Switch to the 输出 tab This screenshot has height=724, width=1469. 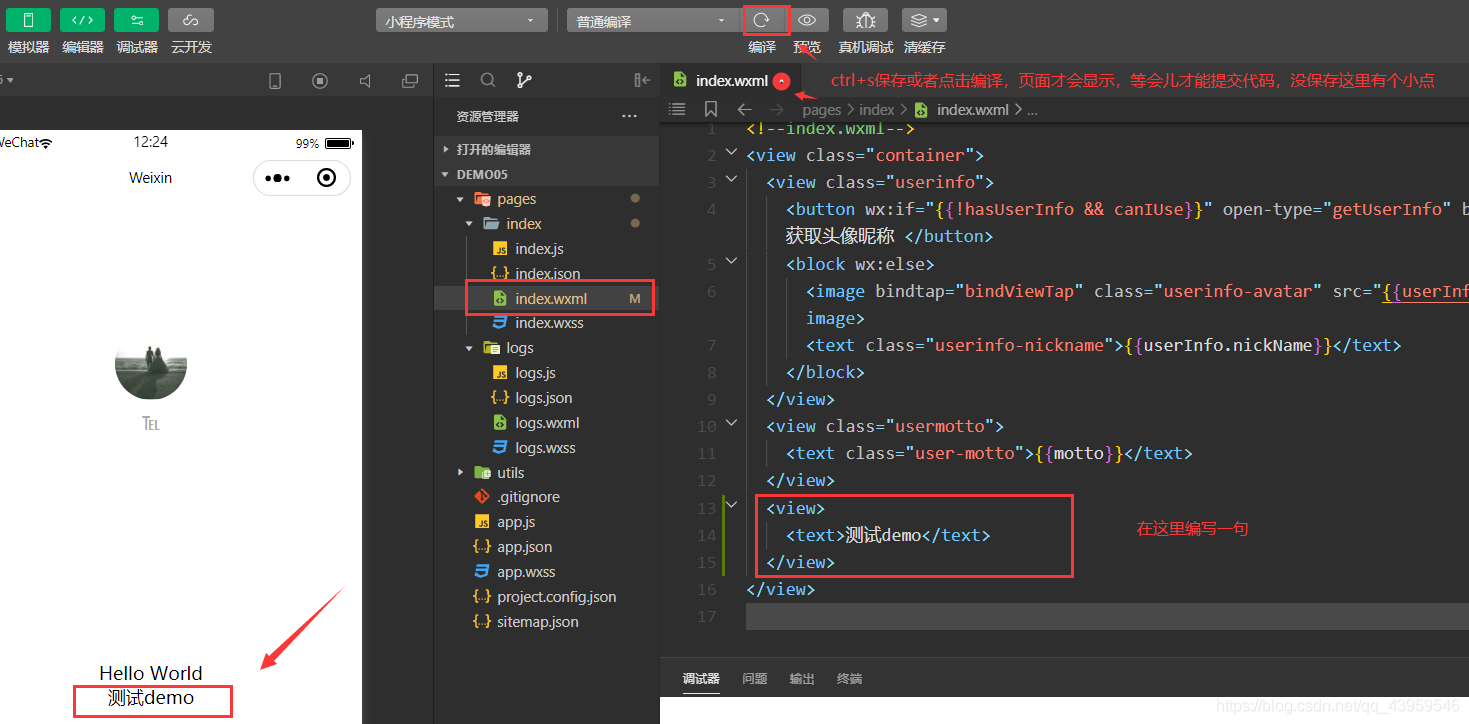[x=802, y=679]
